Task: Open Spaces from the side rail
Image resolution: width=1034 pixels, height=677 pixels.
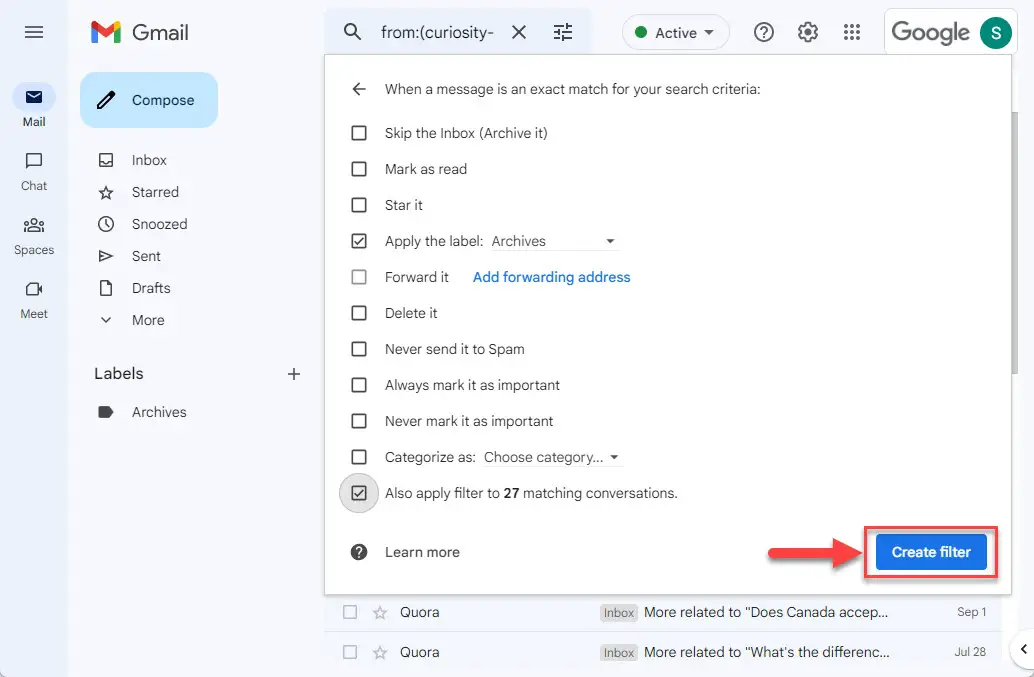Action: (34, 235)
